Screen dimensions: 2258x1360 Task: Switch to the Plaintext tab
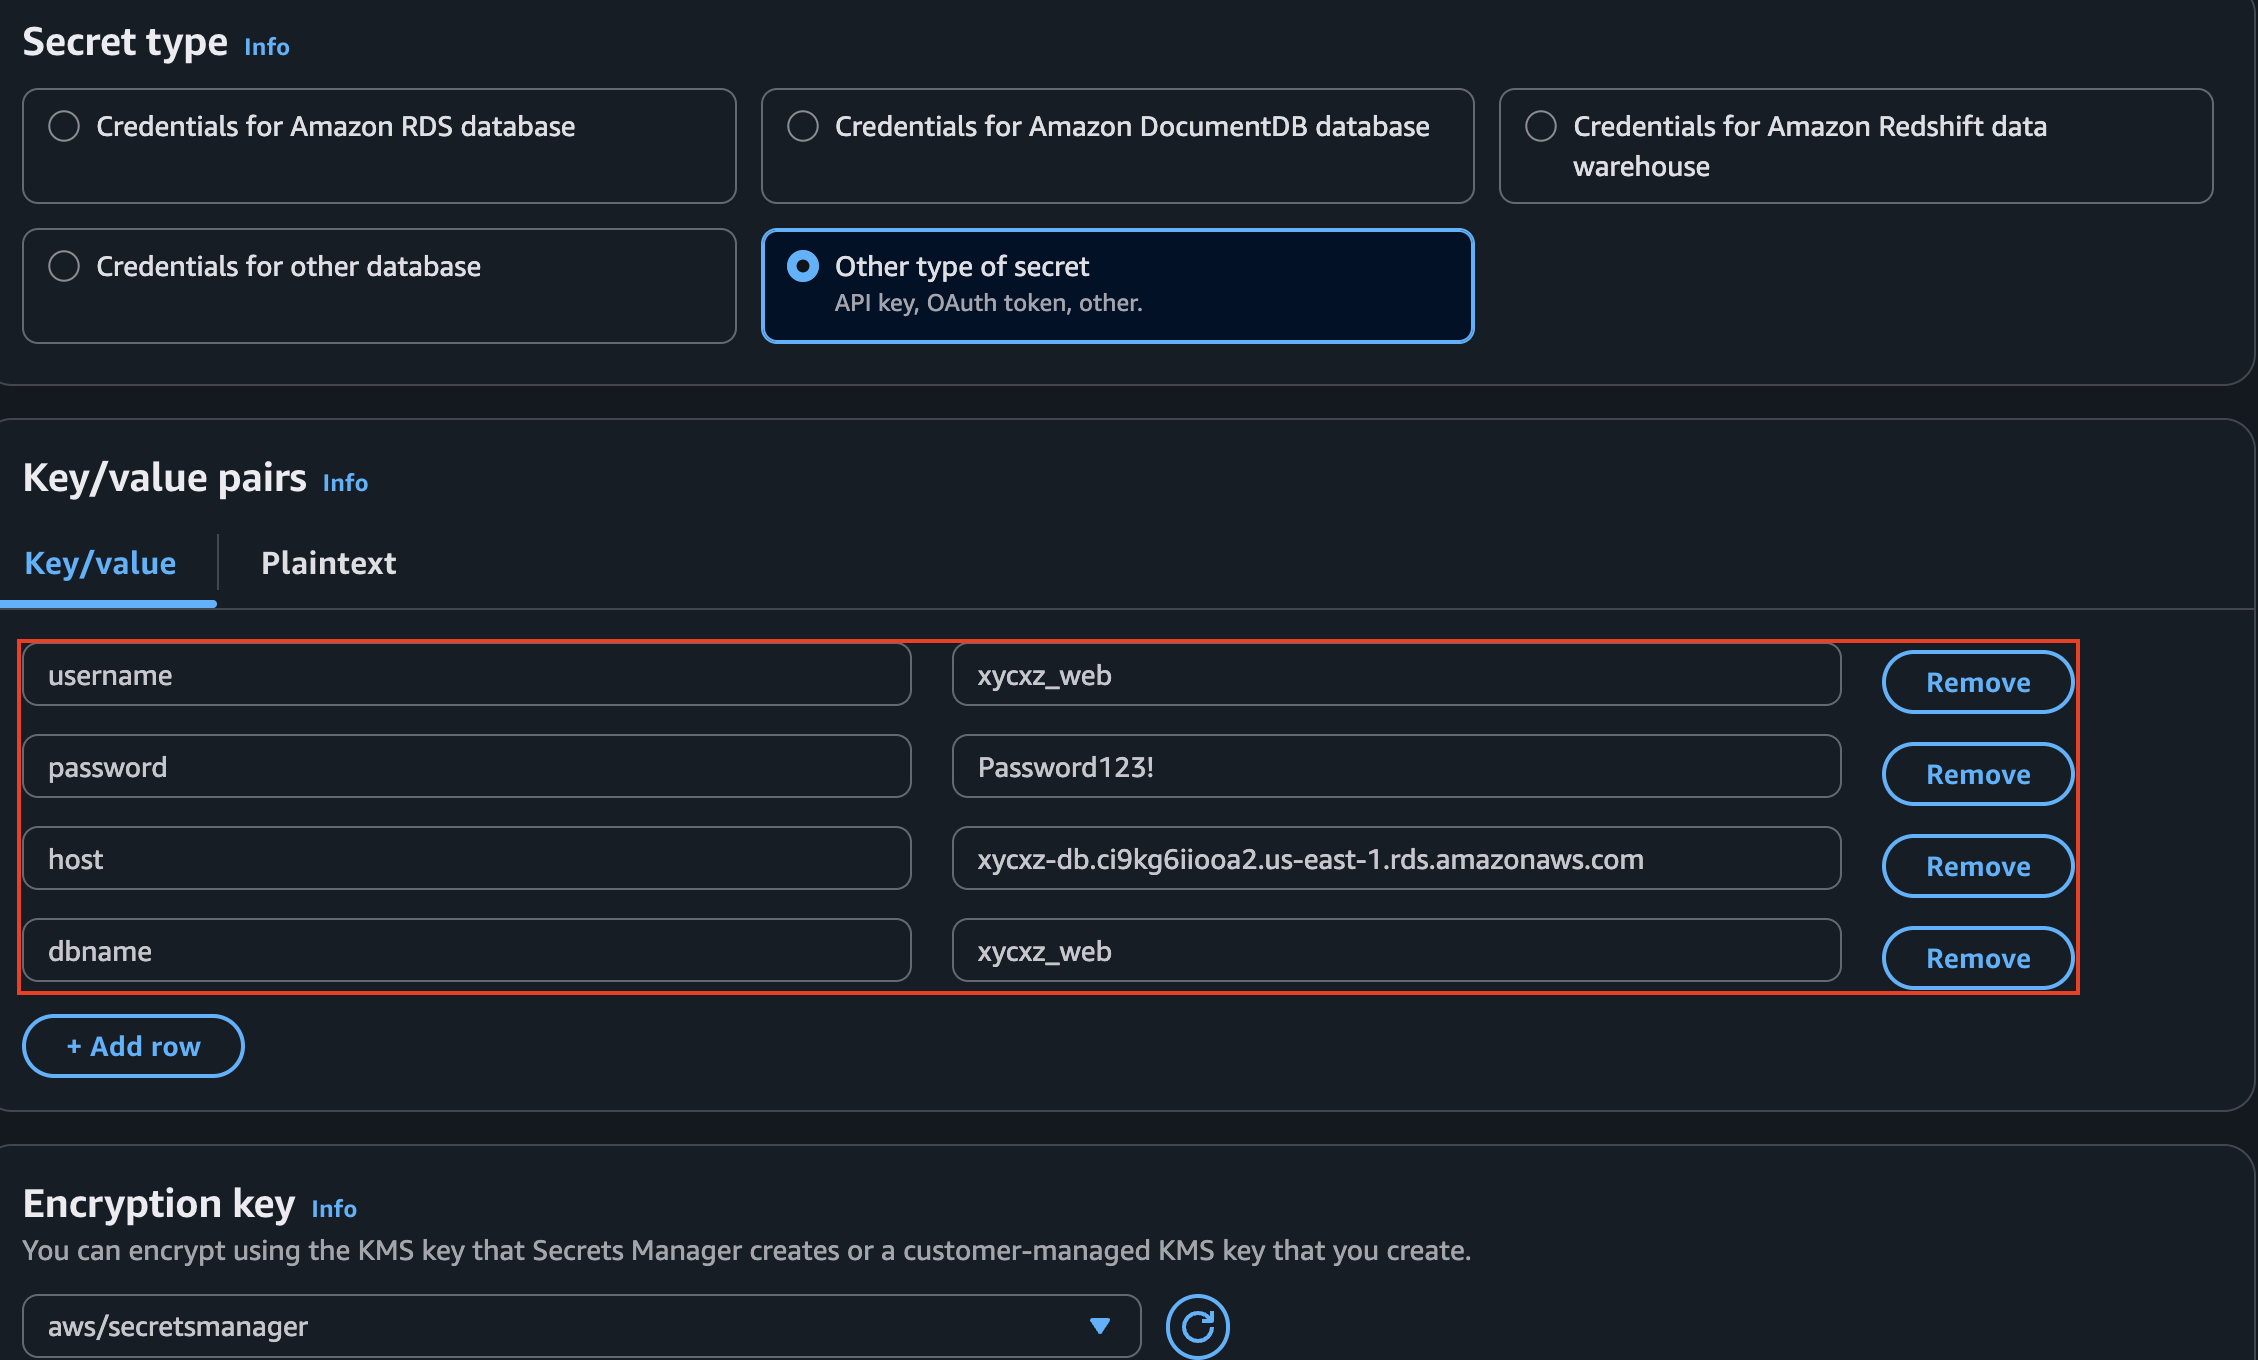[328, 563]
